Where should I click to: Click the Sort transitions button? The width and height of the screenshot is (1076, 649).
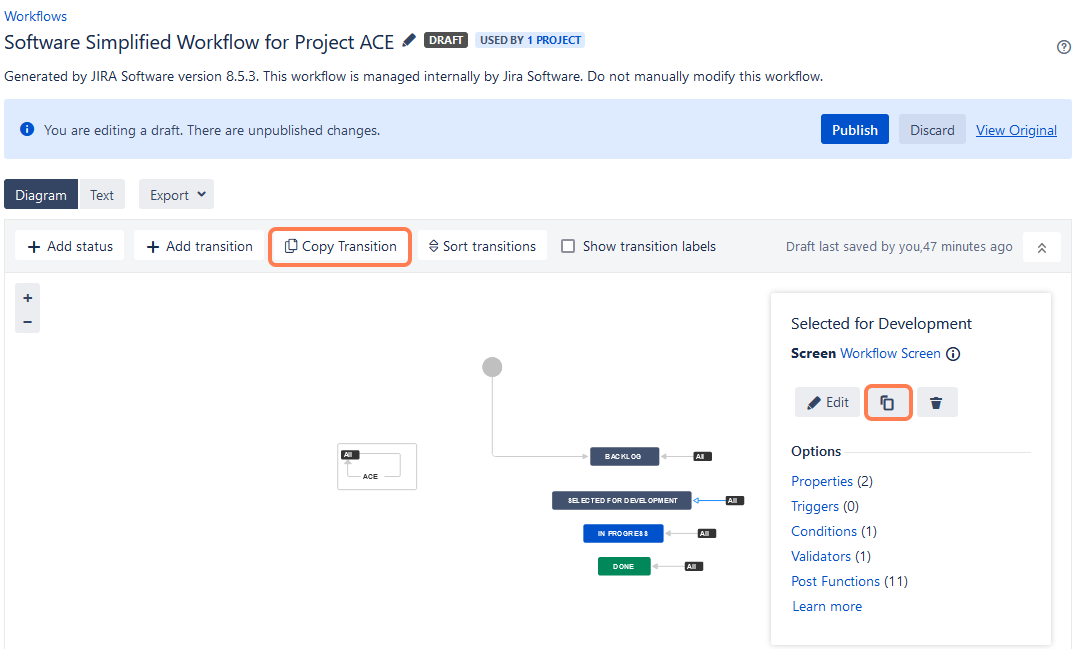pyautogui.click(x=482, y=246)
